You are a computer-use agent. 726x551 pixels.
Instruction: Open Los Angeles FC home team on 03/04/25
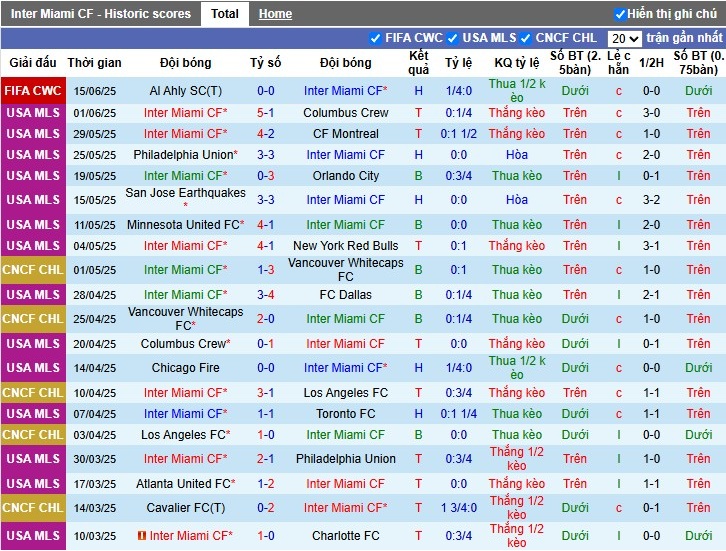[185, 435]
